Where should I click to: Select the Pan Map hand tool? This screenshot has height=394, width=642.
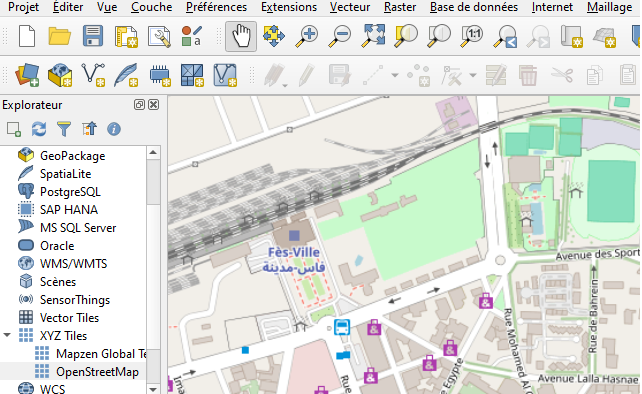click(241, 36)
